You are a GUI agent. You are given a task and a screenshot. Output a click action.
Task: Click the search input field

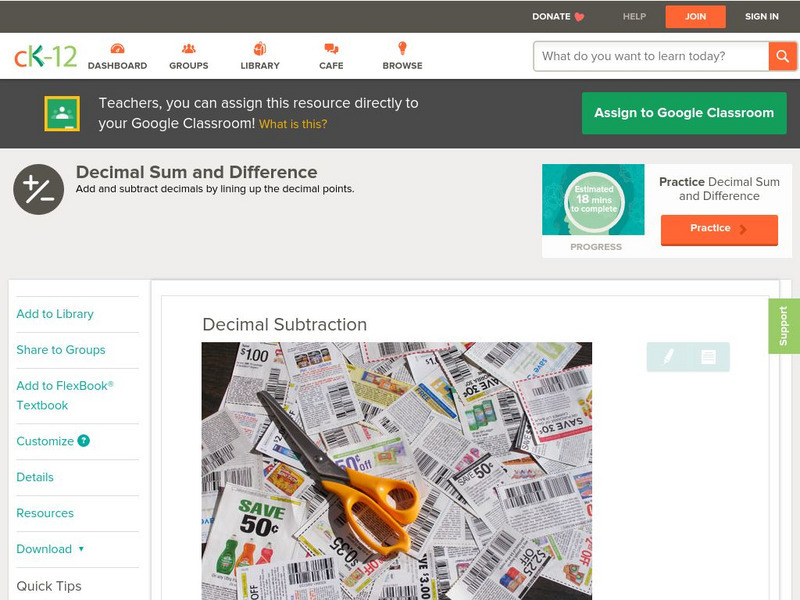pyautogui.click(x=651, y=56)
